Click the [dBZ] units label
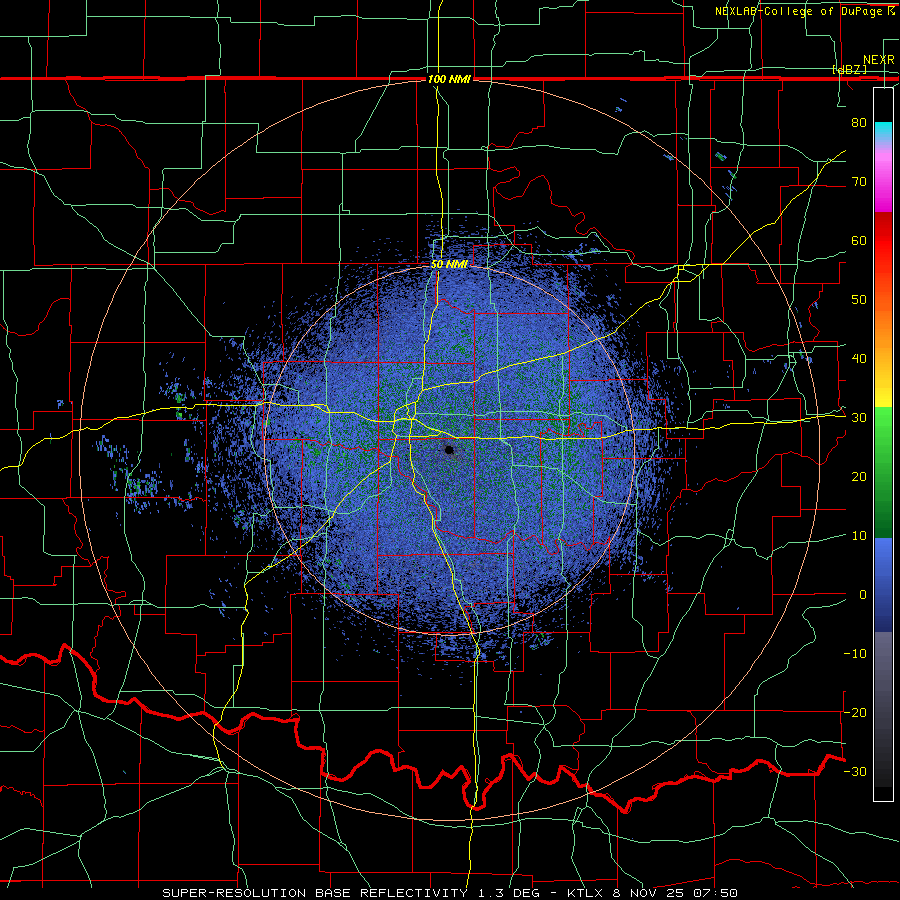This screenshot has width=900, height=900. (x=849, y=69)
